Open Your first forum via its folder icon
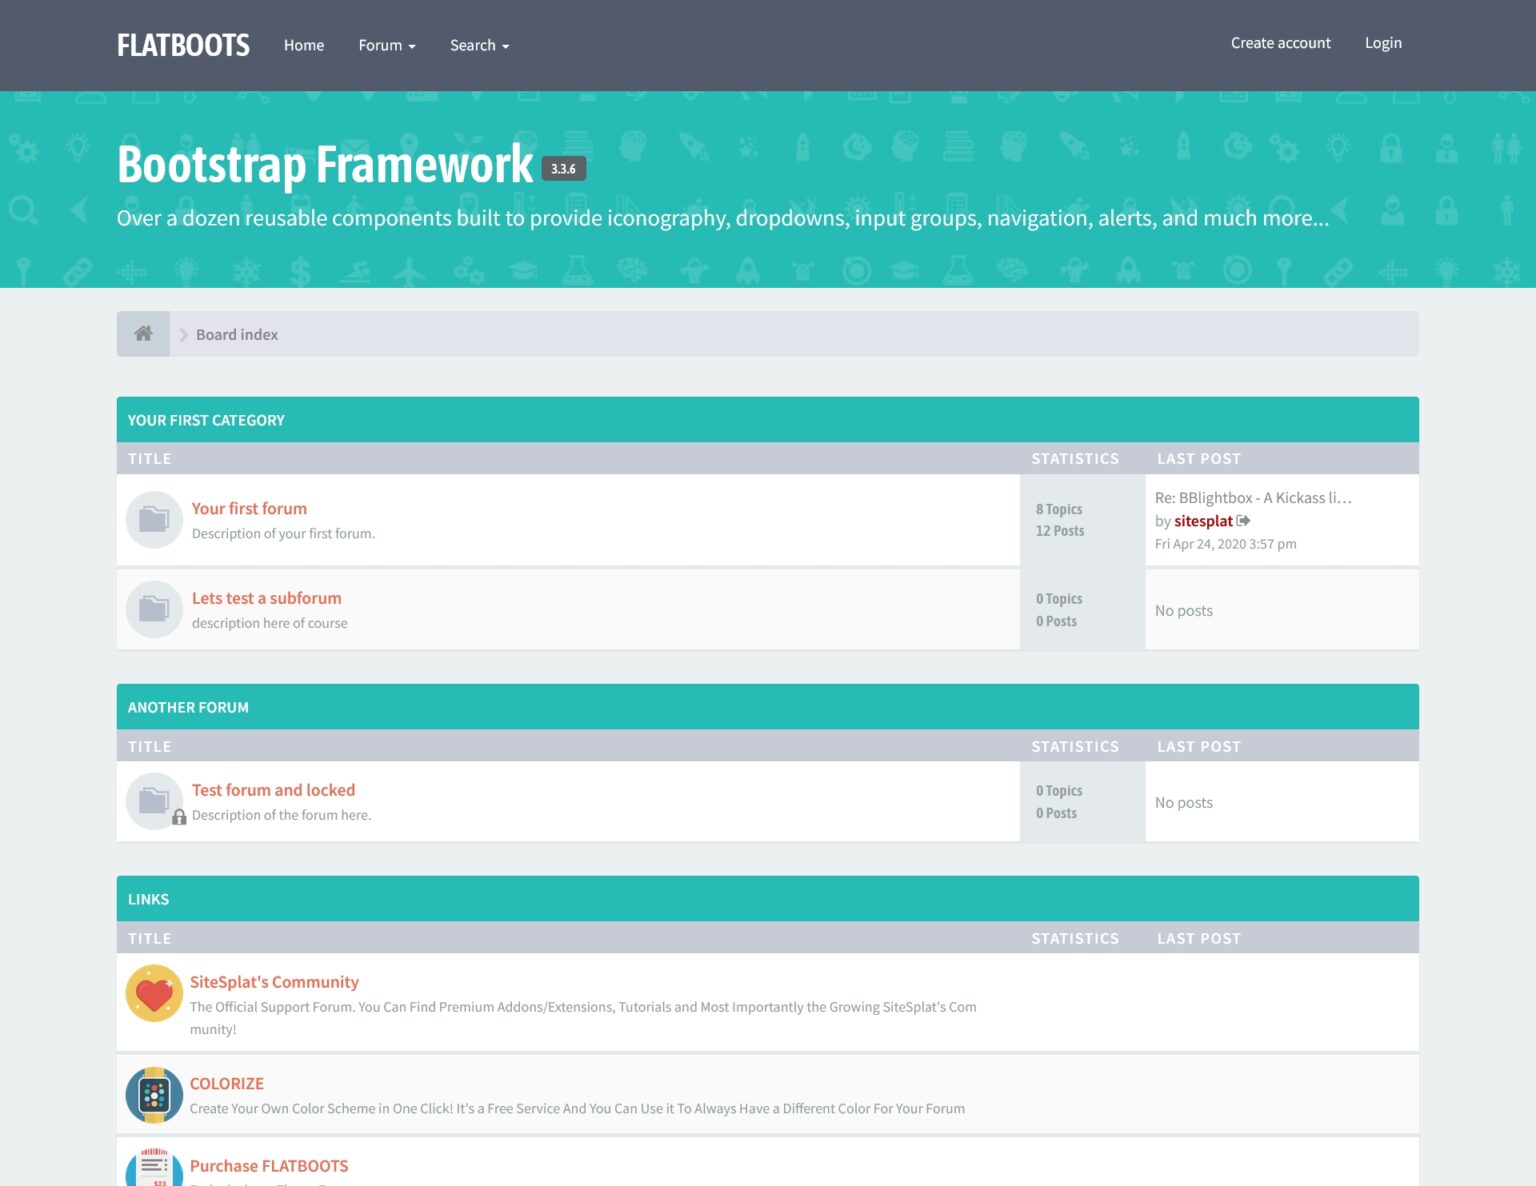This screenshot has width=1536, height=1186. [x=153, y=519]
